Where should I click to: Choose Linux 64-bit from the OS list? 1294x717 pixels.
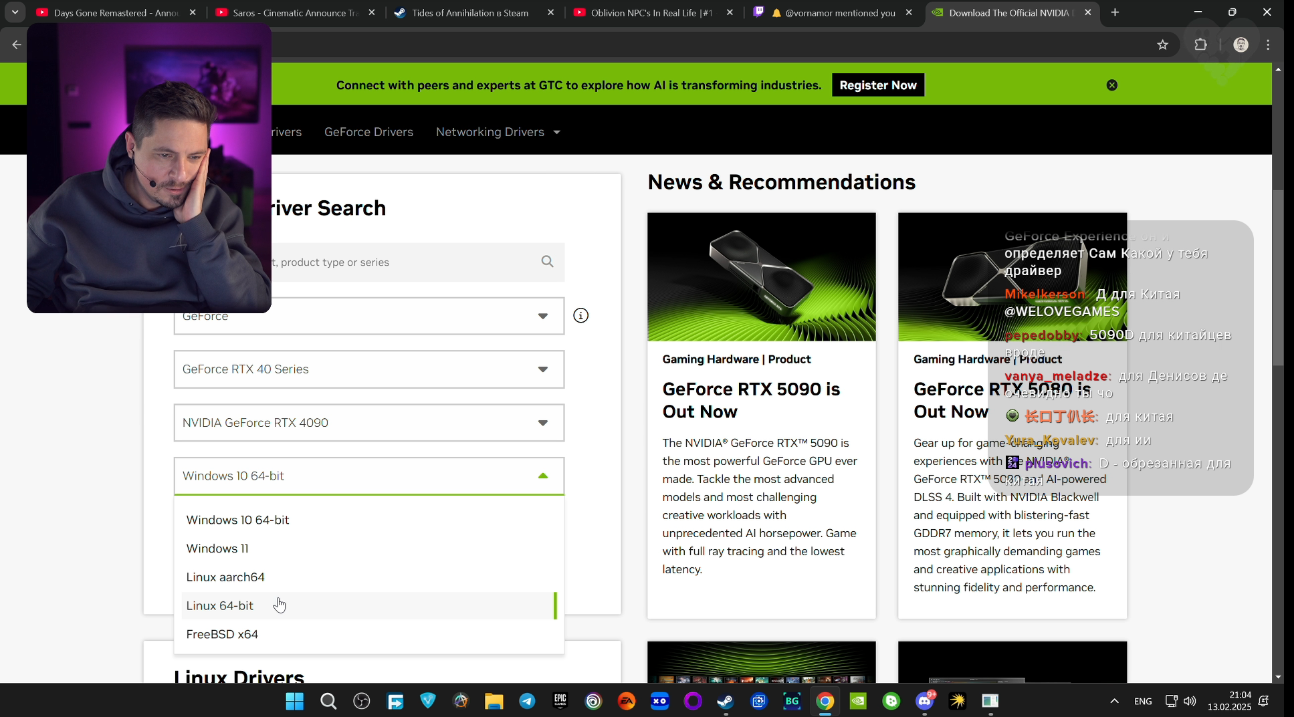369,606
